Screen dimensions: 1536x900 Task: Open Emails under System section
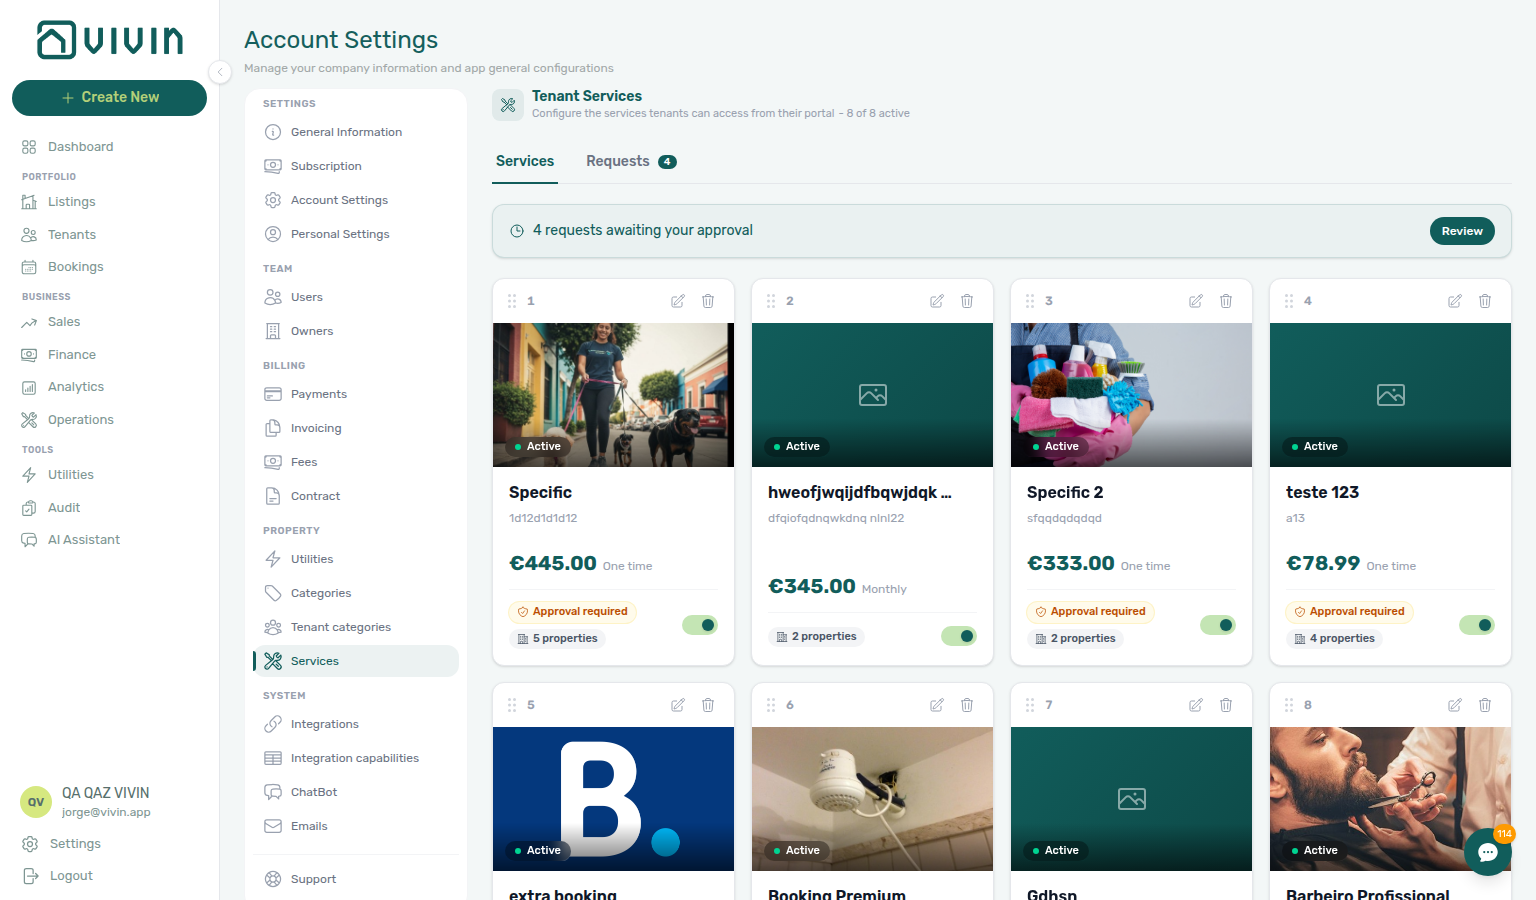pos(356,826)
